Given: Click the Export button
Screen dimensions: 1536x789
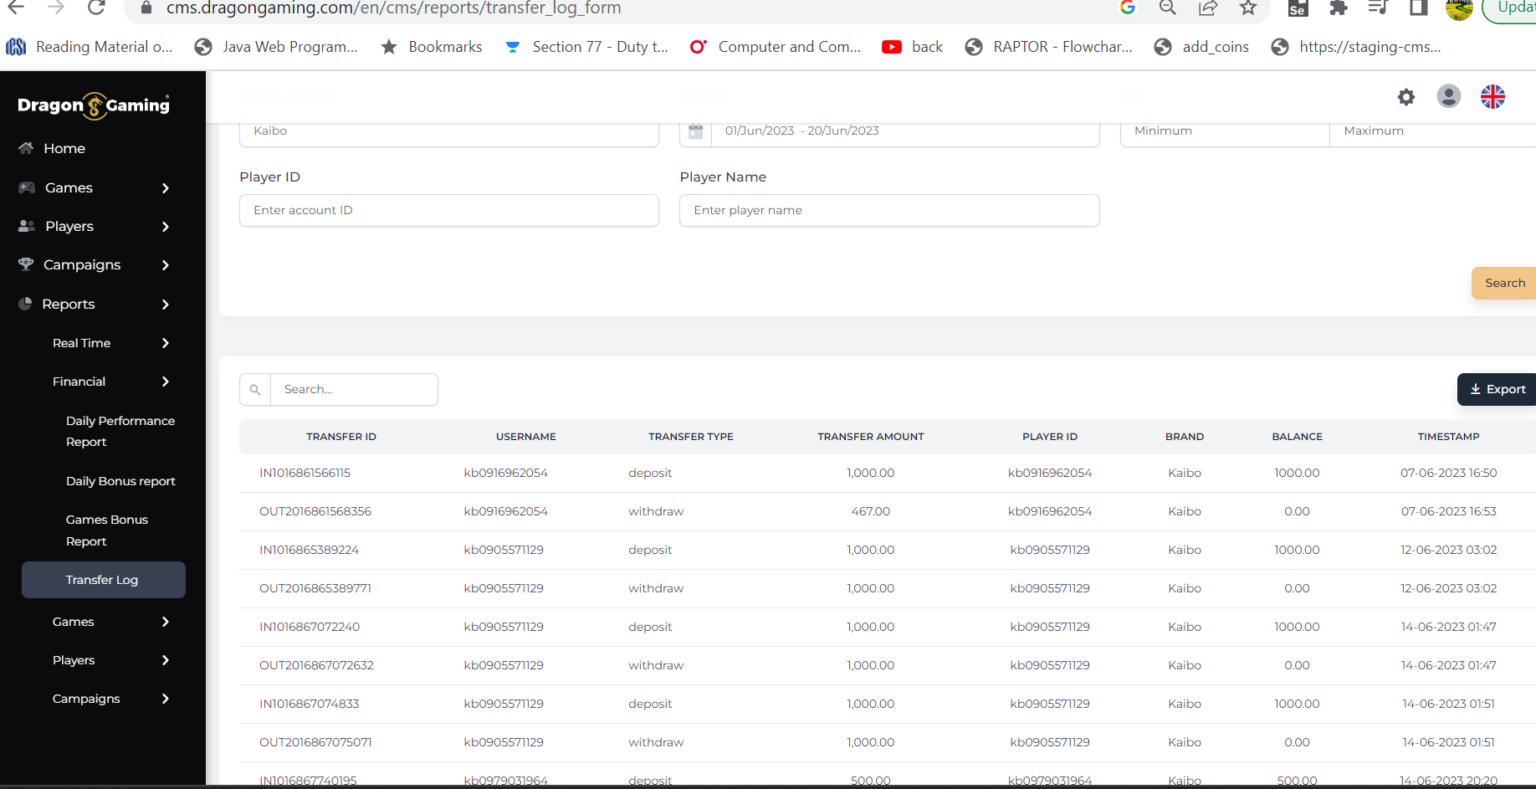Looking at the screenshot, I should [1497, 389].
